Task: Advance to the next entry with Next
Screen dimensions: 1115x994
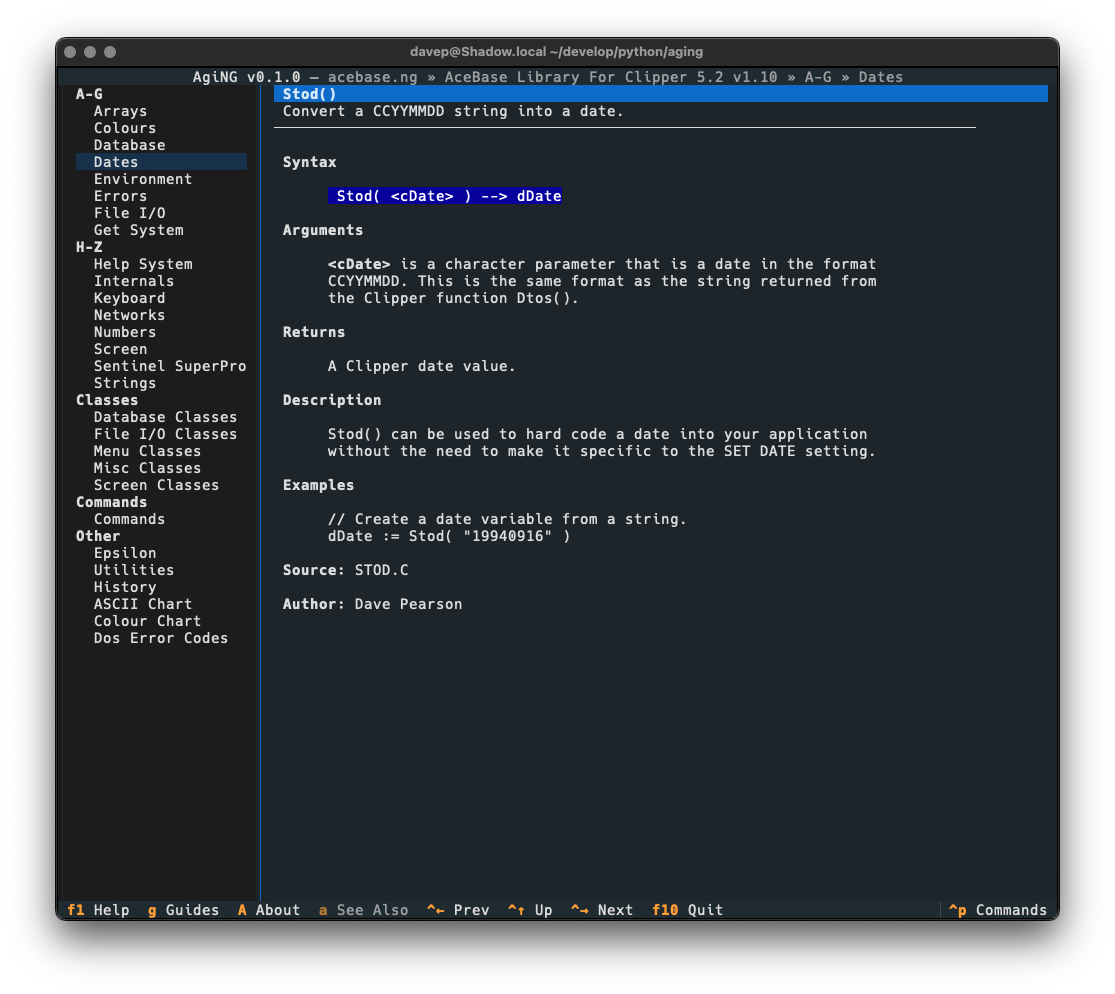Action: [x=601, y=910]
